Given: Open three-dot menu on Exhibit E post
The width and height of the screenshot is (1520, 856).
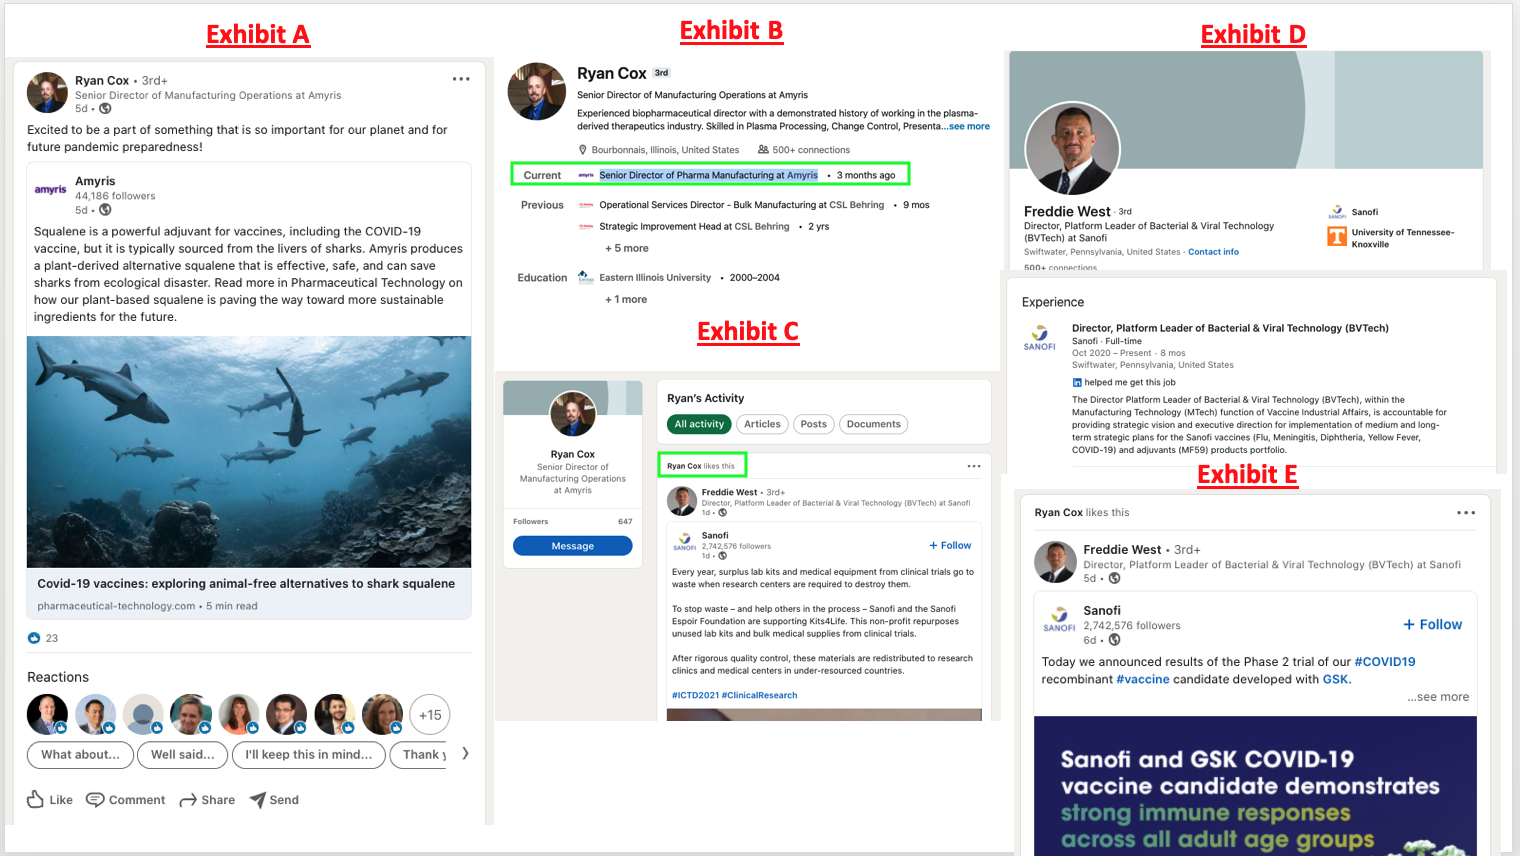Looking at the screenshot, I should coord(1466,512).
